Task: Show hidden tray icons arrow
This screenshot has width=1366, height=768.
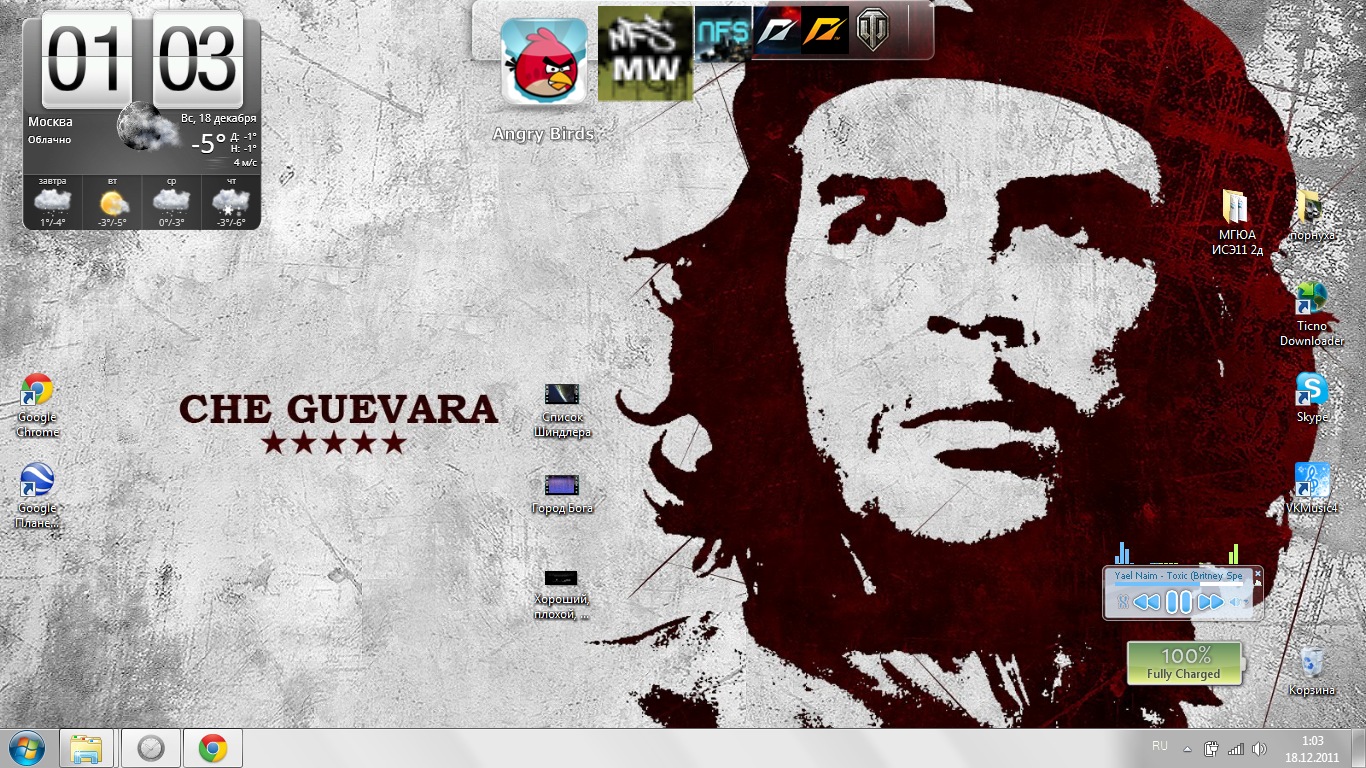Action: tap(1187, 748)
